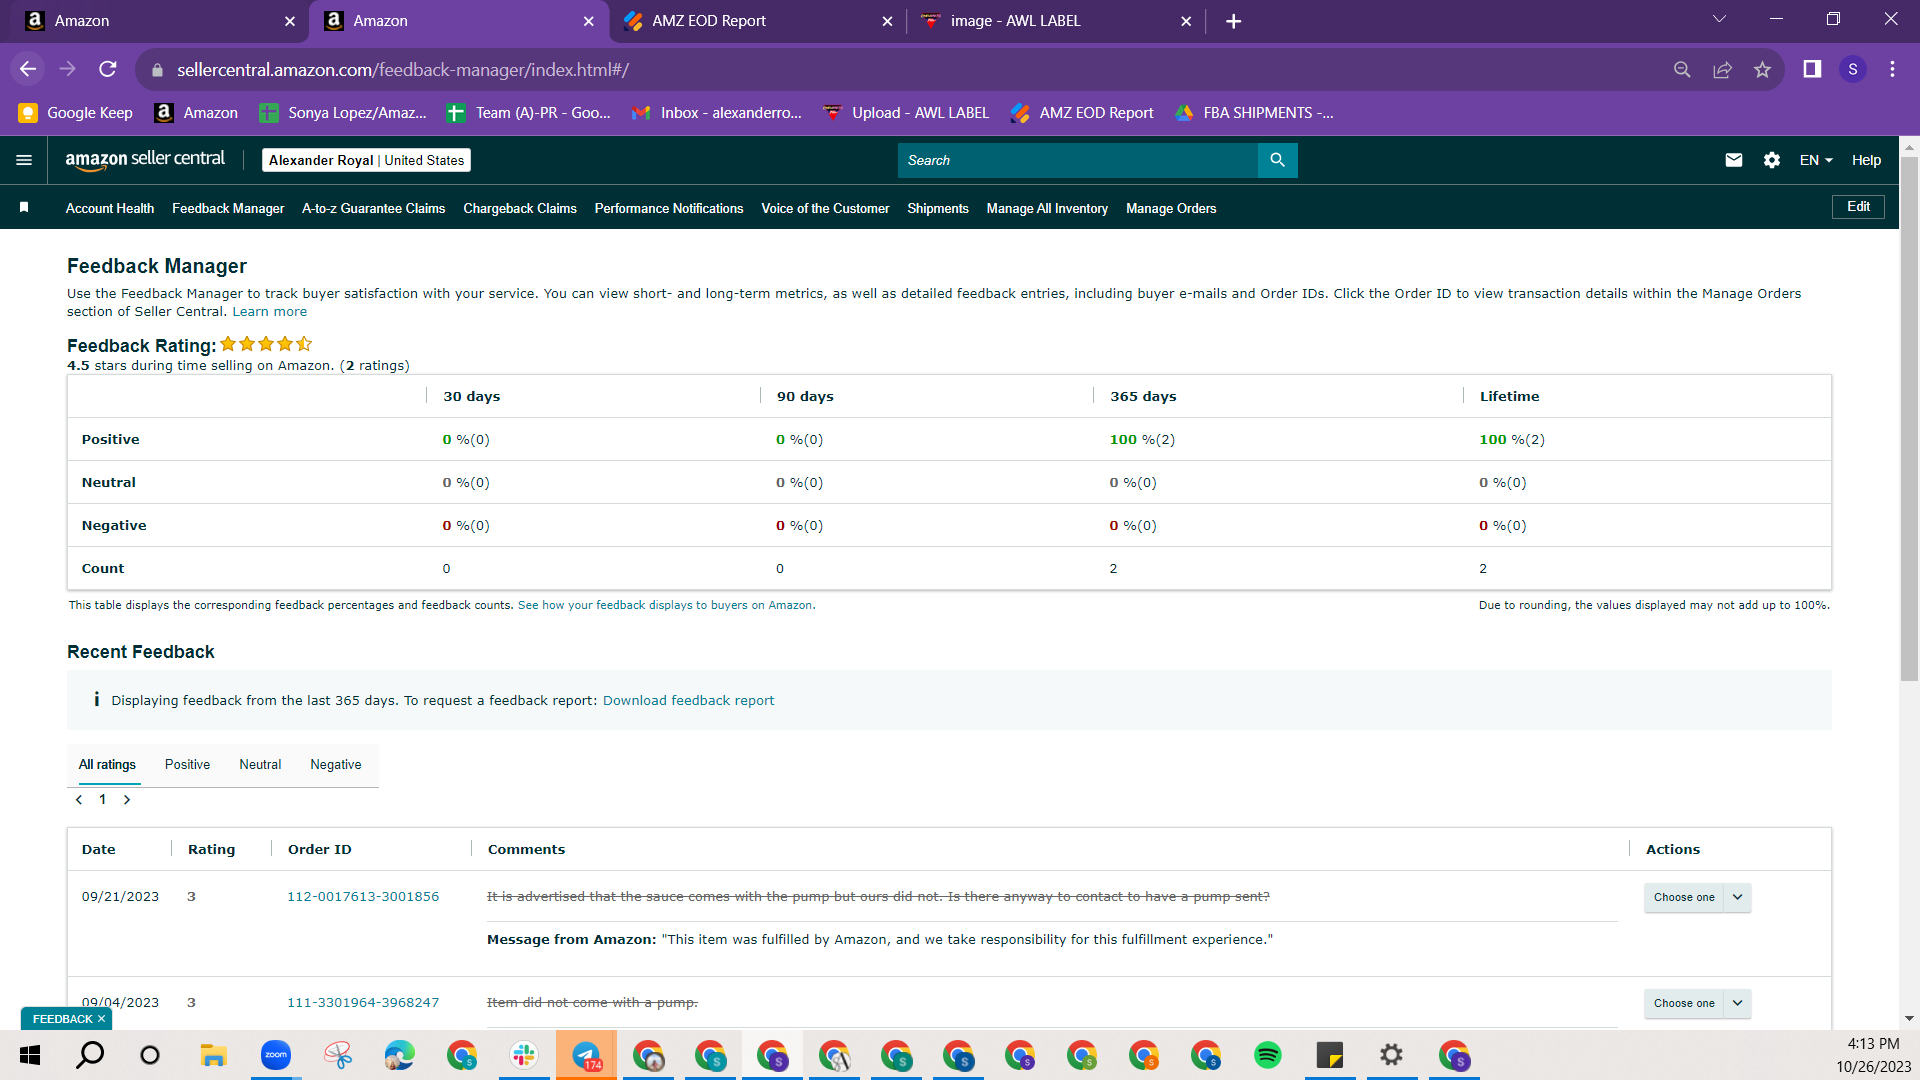The height and width of the screenshot is (1080, 1920).
Task: Click the search magnifier button in Seller Central
Action: pos(1277,160)
